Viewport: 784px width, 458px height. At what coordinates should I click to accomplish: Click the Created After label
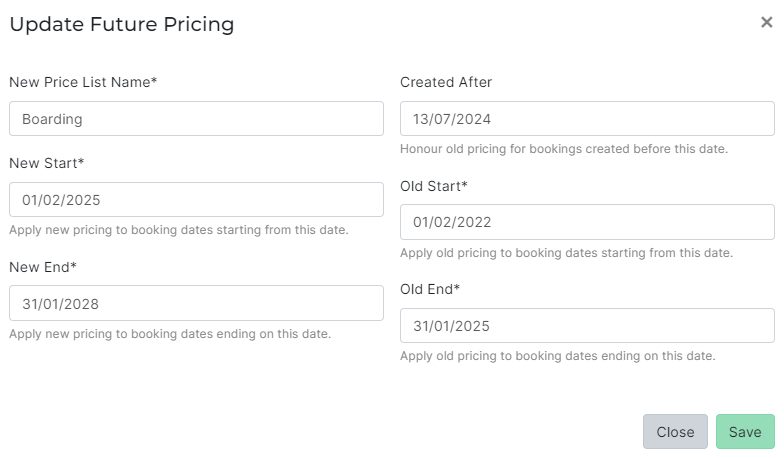click(x=446, y=82)
